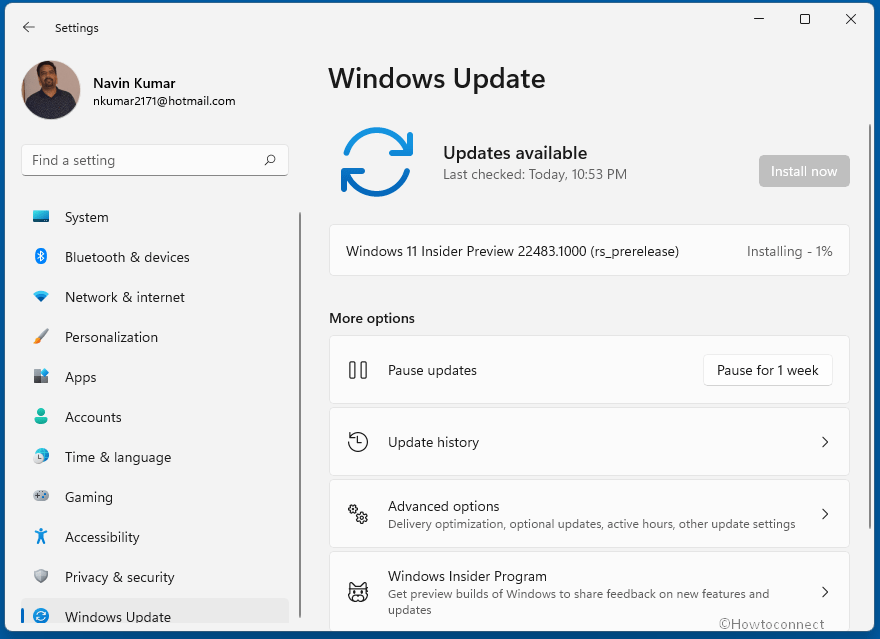Click inside Find a setting box
Screen dimensions: 880x639
[x=155, y=160]
